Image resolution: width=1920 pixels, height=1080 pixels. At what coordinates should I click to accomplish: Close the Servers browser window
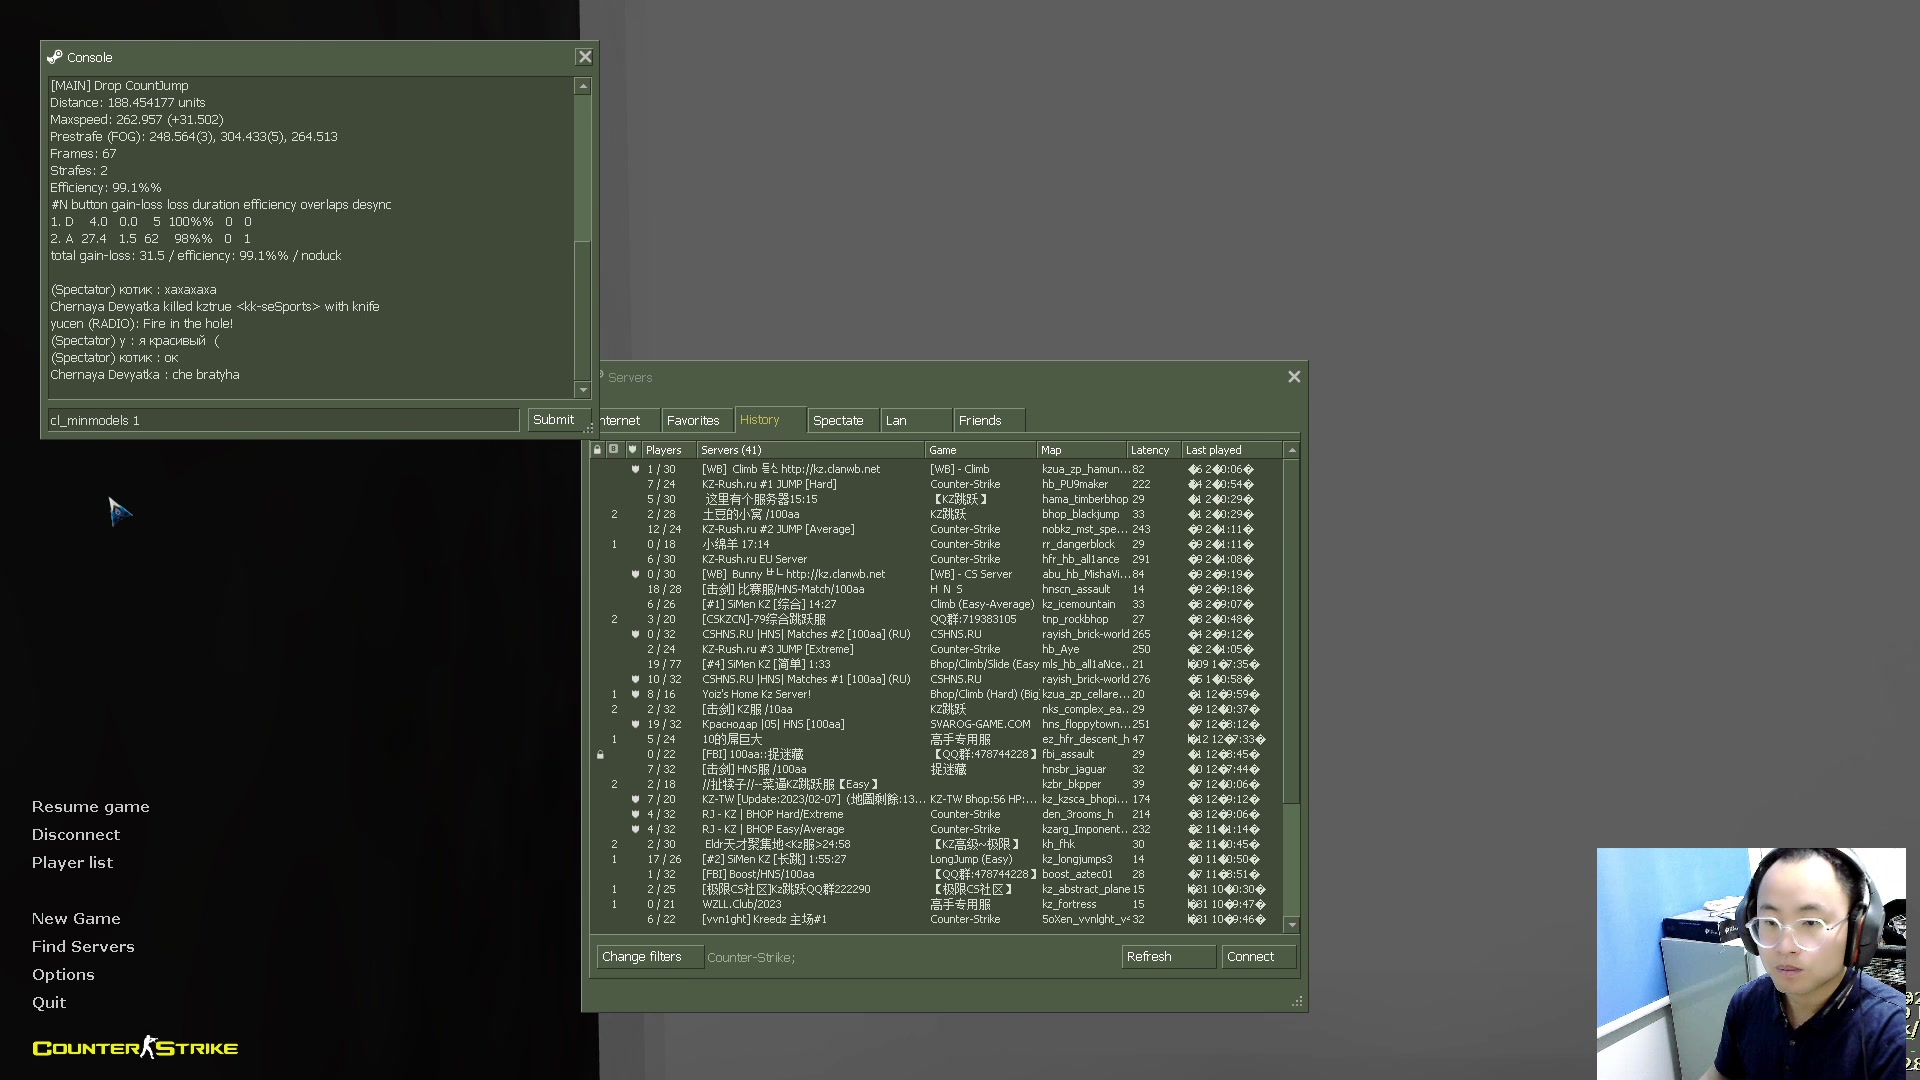click(1294, 377)
